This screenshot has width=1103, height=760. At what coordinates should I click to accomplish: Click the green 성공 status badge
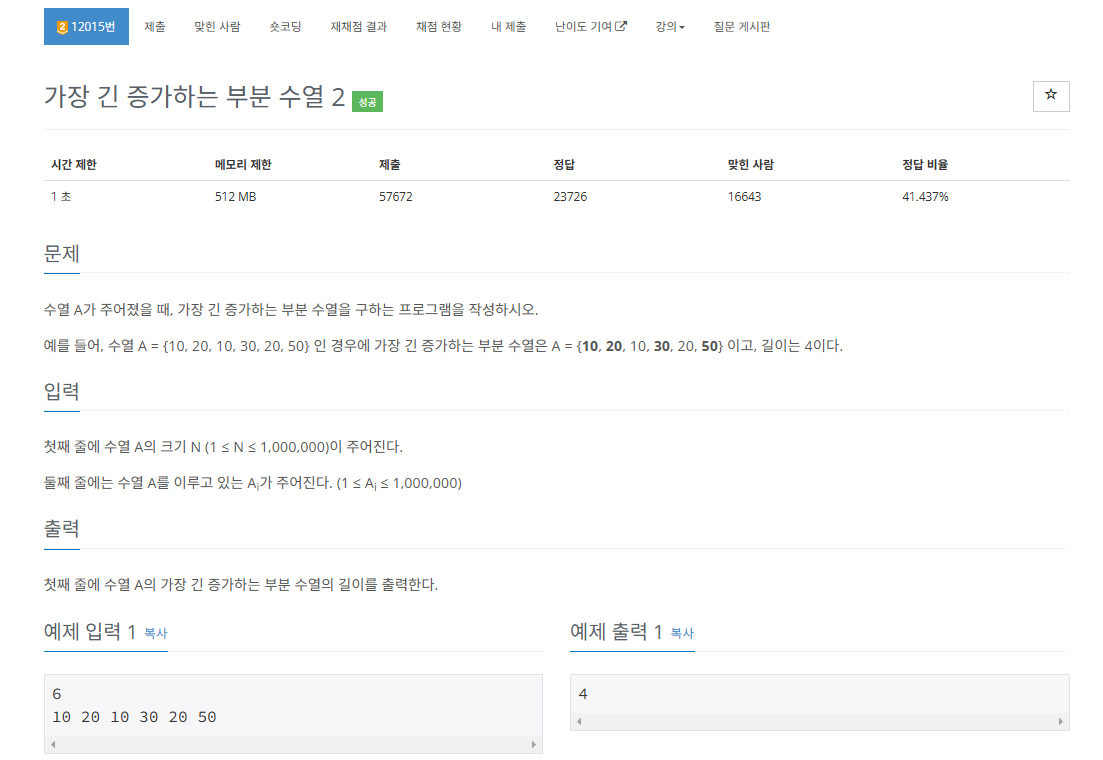(367, 101)
